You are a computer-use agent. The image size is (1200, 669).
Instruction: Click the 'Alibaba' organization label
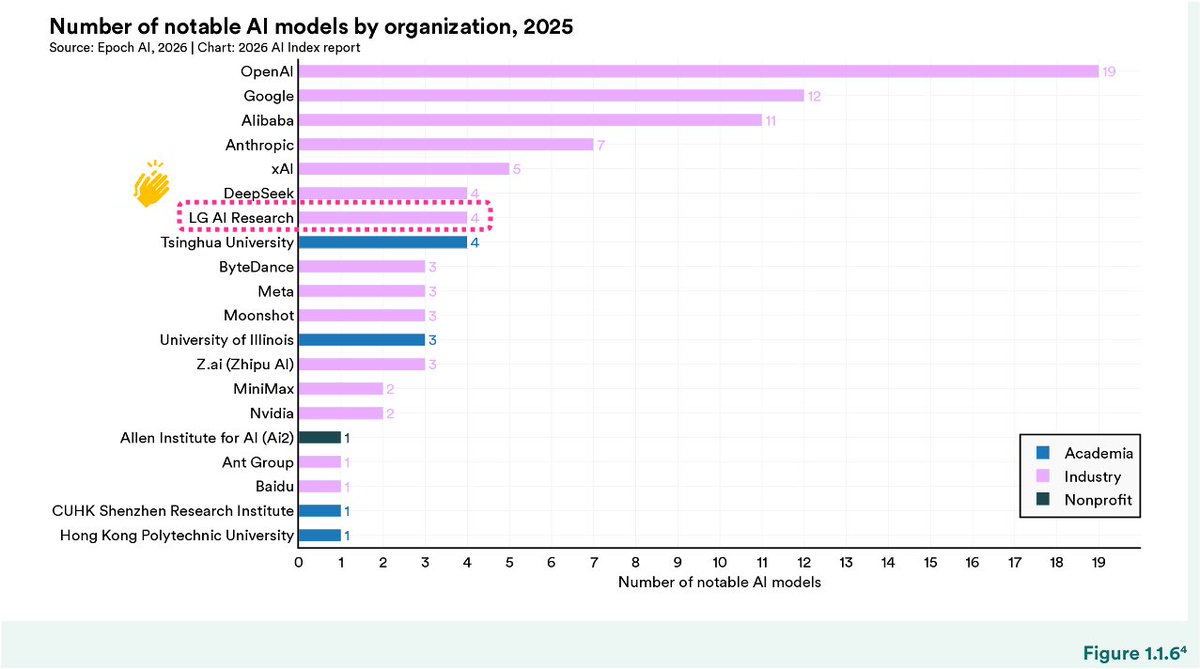click(268, 120)
